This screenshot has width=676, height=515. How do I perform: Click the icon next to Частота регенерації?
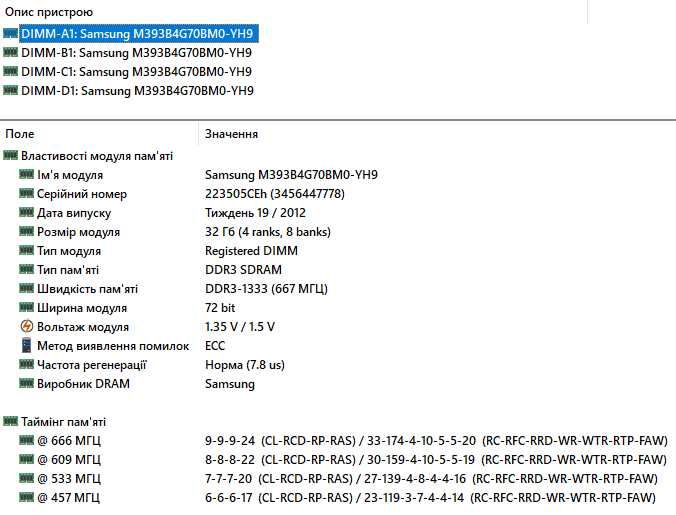26,364
